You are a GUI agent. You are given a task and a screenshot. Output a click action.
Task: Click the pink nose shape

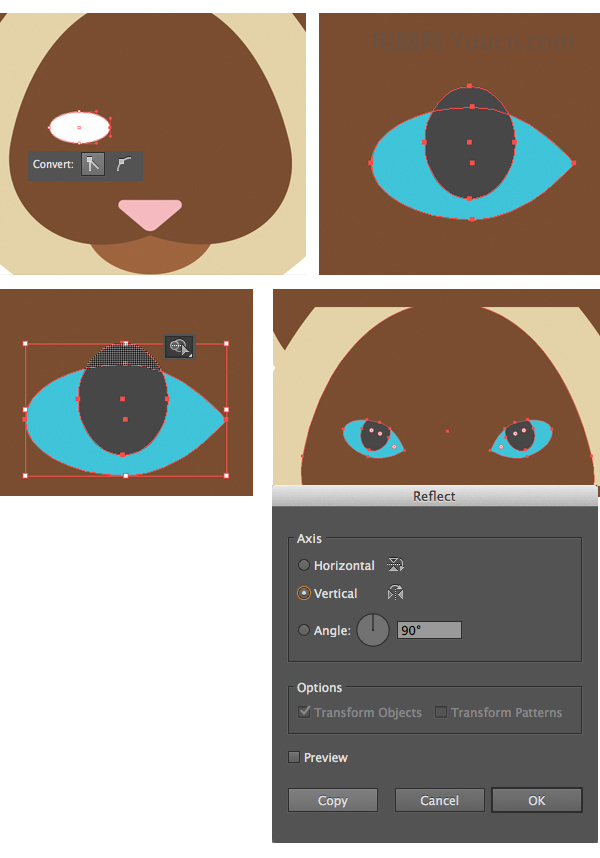click(x=150, y=214)
